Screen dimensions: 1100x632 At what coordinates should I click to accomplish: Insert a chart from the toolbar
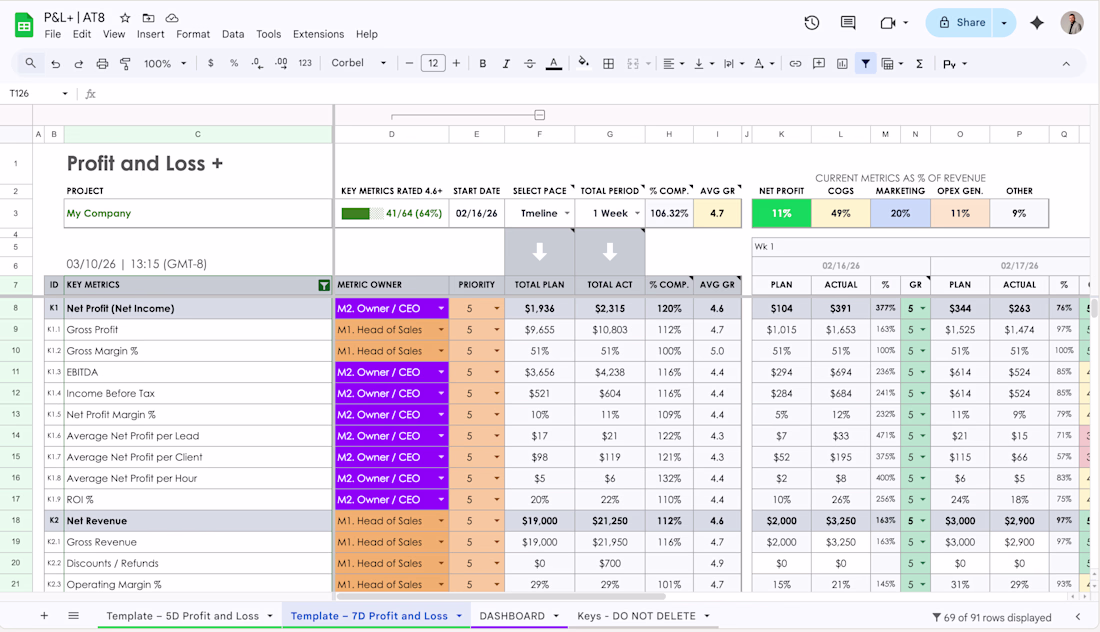tap(842, 64)
